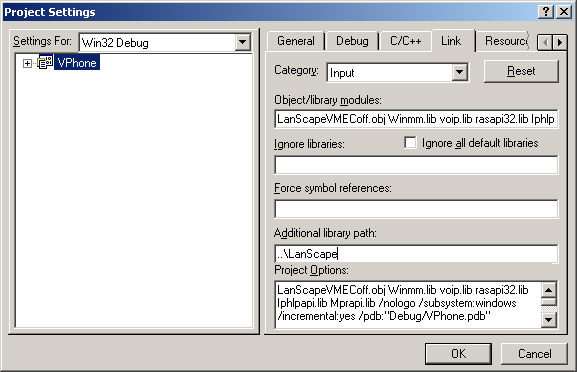Switch to the C/C++ tab
This screenshot has width=577, height=372.
(406, 41)
